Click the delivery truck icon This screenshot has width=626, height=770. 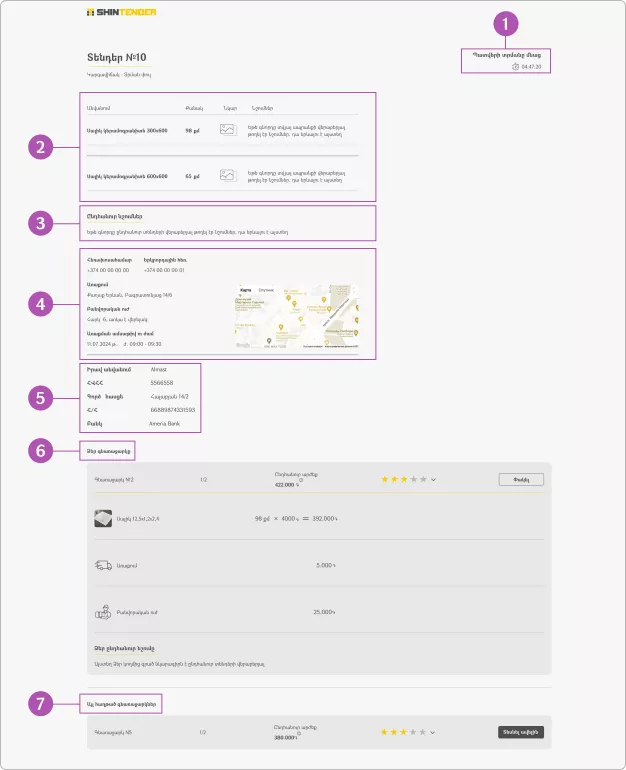(102, 565)
